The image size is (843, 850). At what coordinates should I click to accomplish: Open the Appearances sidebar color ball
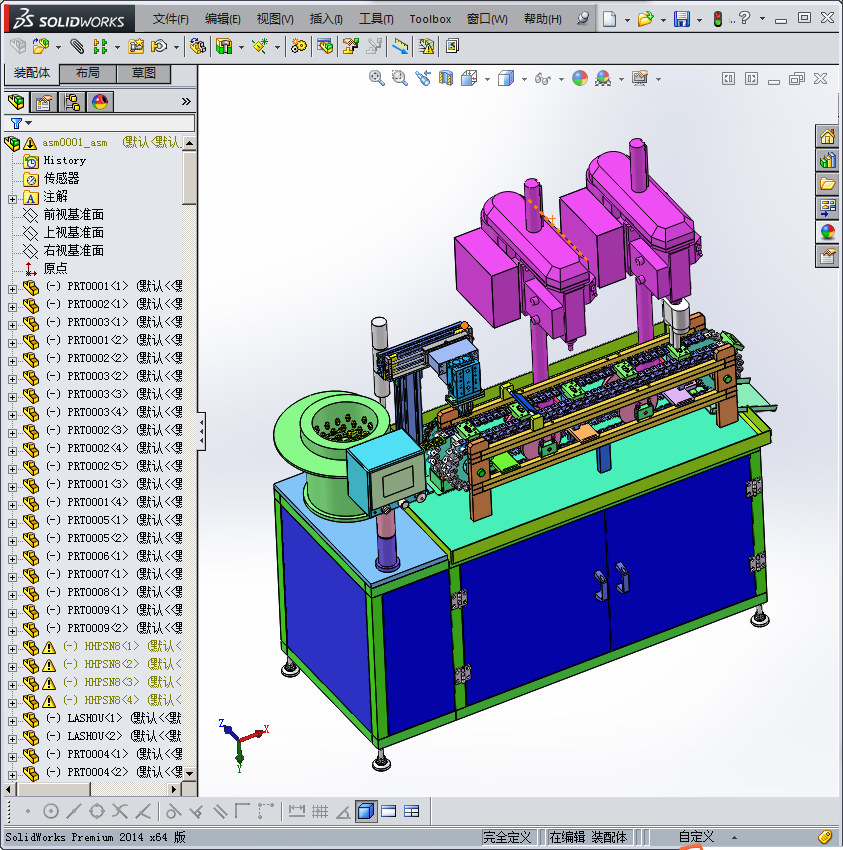[827, 231]
